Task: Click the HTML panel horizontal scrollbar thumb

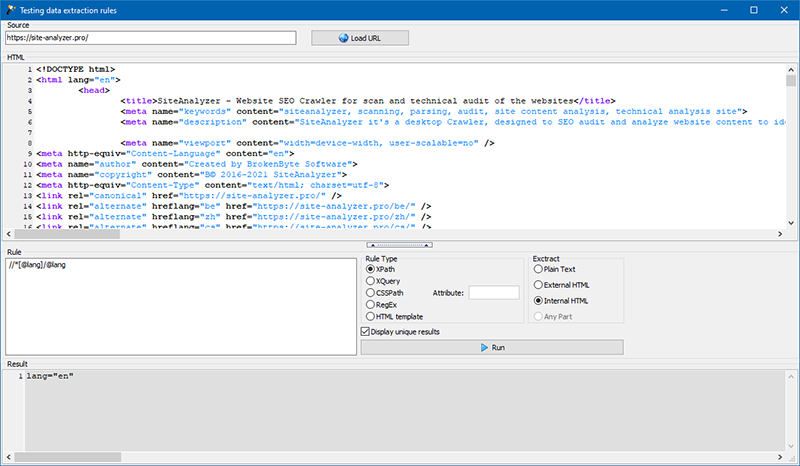Action: (67, 234)
